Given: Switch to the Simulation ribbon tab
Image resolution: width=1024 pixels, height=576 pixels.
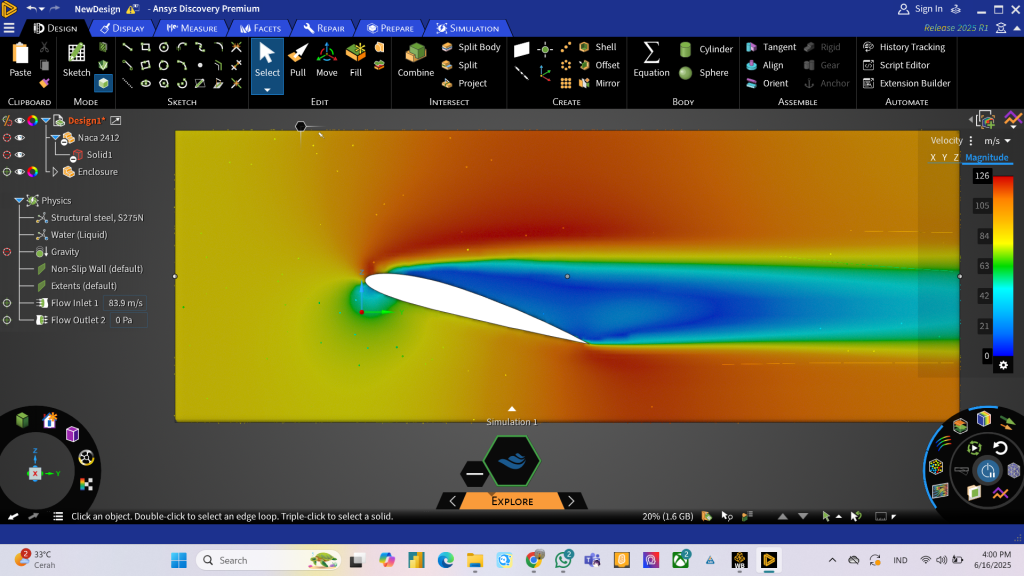Looking at the screenshot, I should [x=467, y=28].
